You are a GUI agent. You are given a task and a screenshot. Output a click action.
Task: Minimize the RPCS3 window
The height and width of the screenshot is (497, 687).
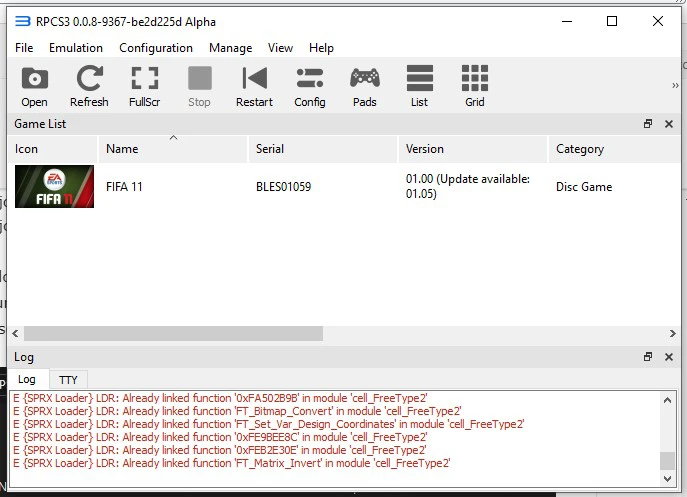(567, 21)
